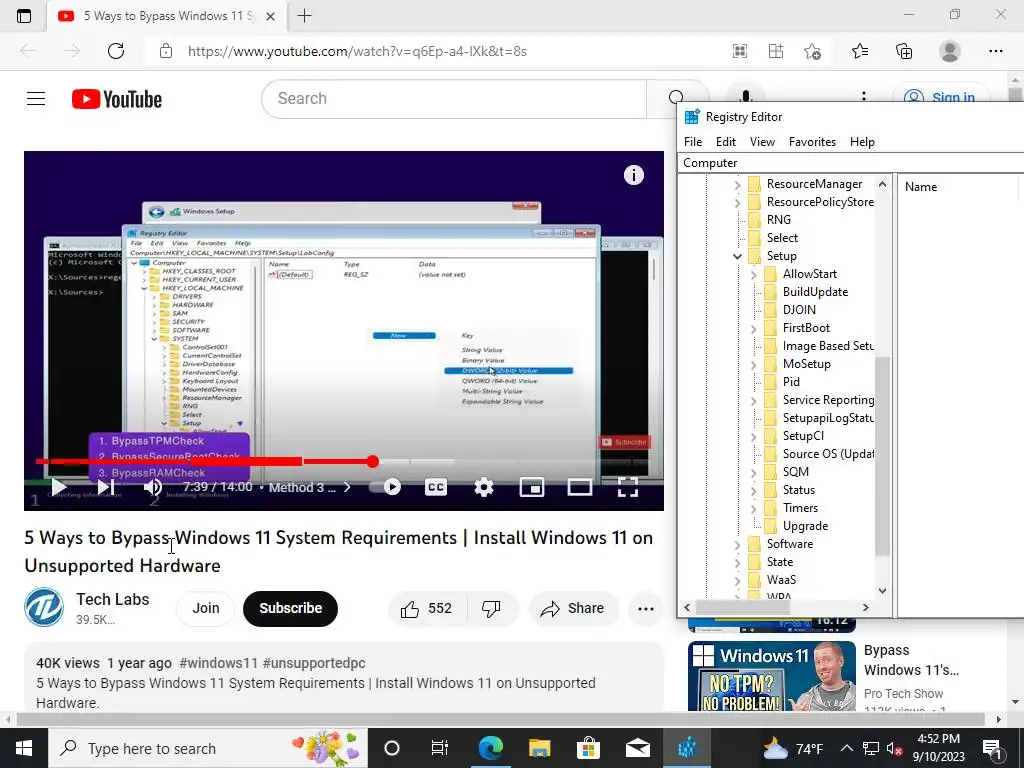Viewport: 1024px width, 768px height.
Task: Join Tech Labs channel membership
Action: (x=206, y=609)
